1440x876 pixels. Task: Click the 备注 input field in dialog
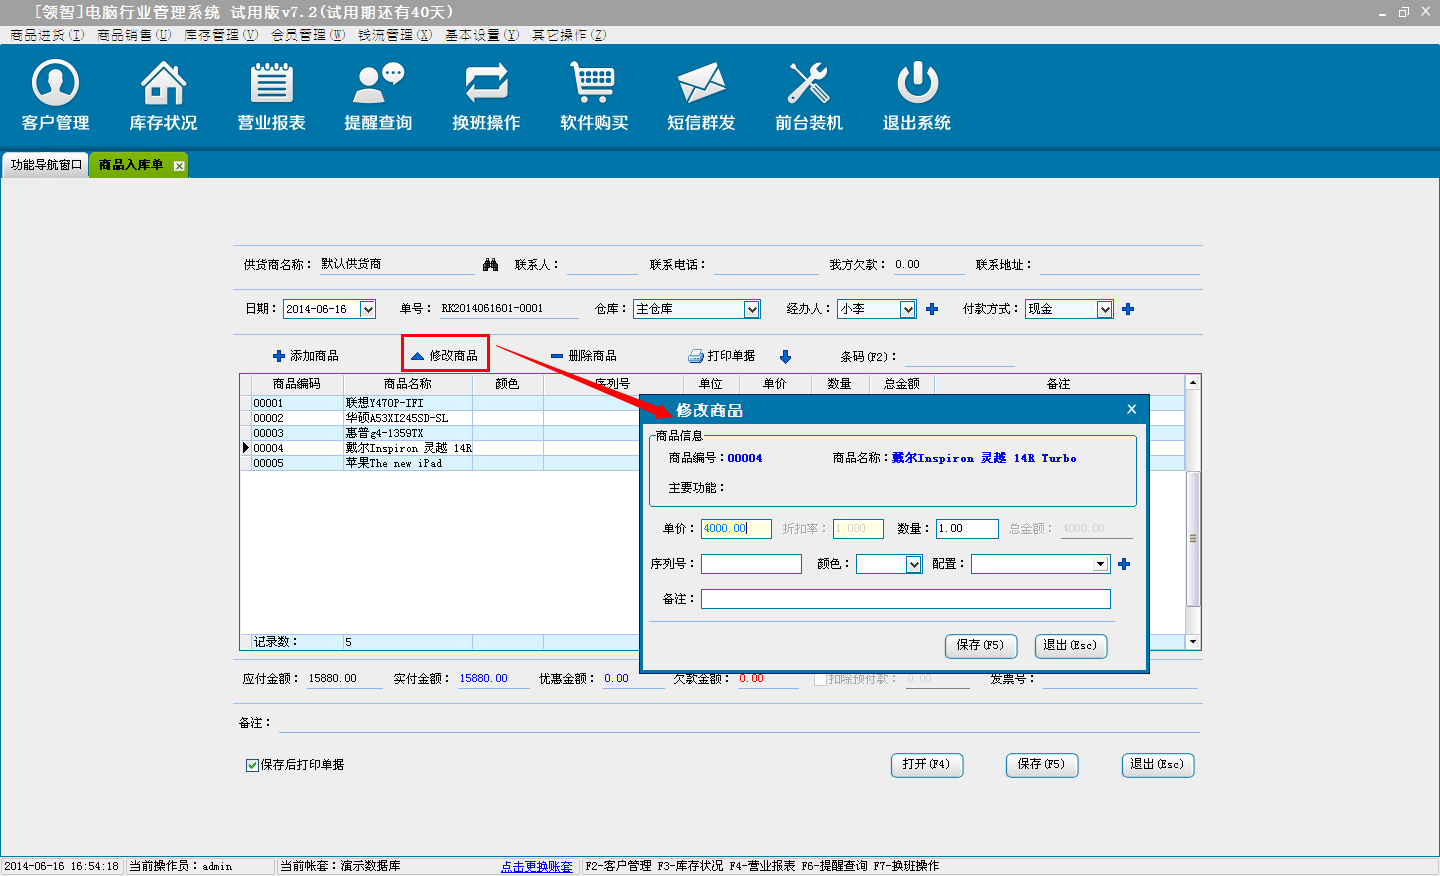click(x=905, y=599)
